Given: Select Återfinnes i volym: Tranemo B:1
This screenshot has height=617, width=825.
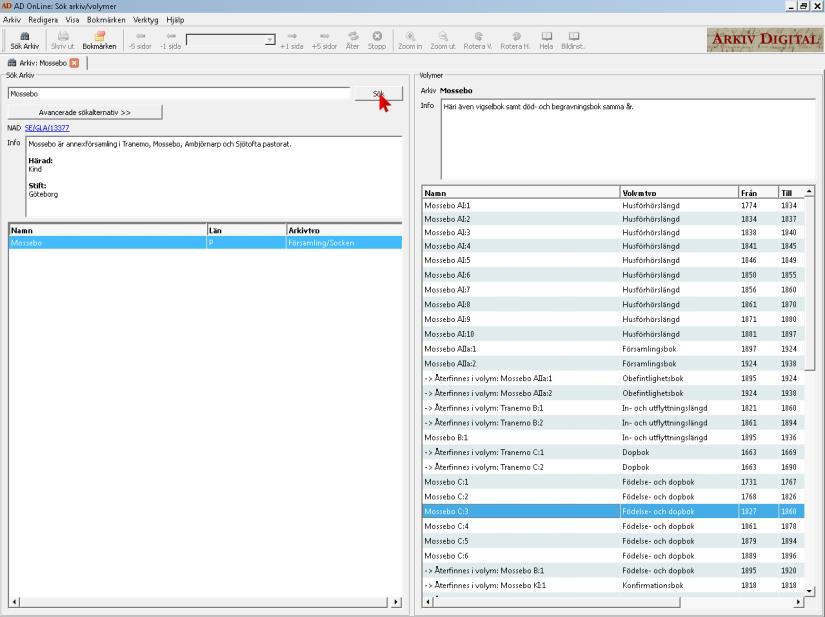Looking at the screenshot, I should (613, 408).
